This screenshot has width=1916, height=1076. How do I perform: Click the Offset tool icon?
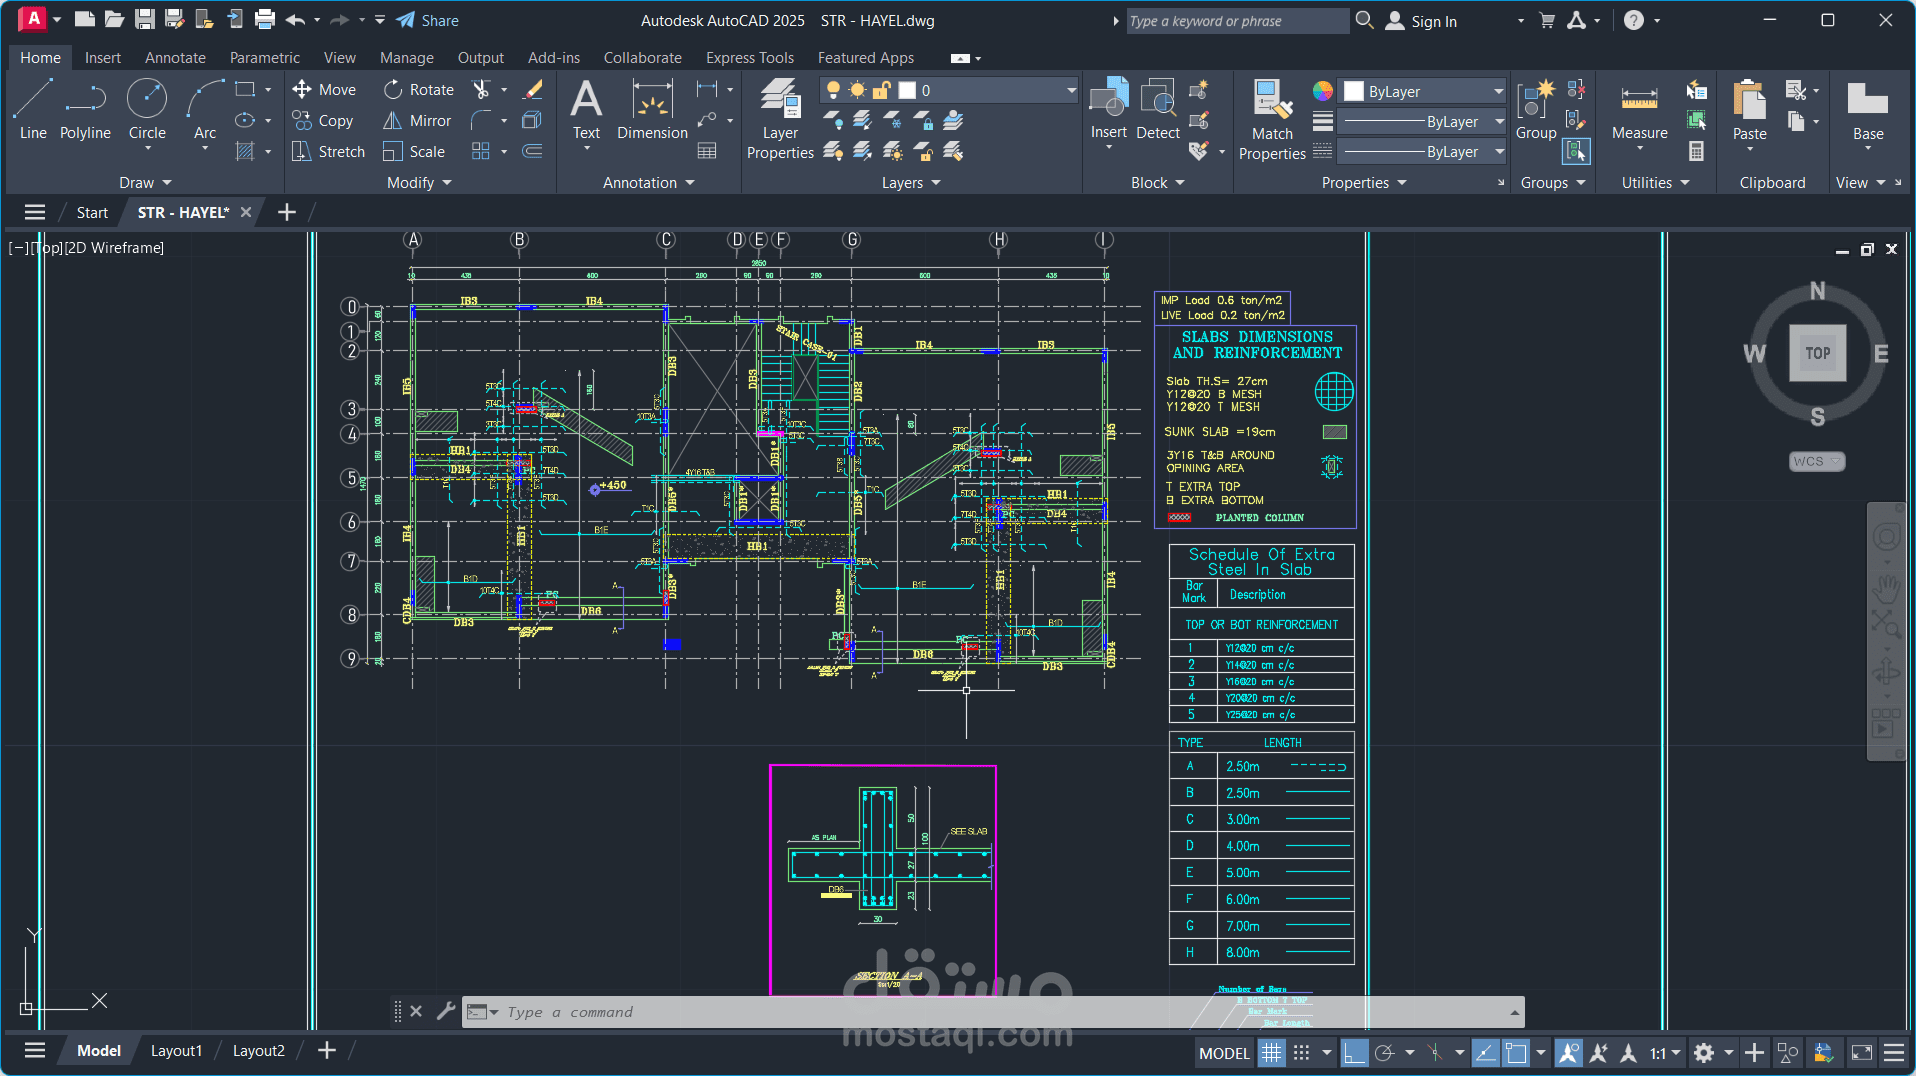coord(533,152)
